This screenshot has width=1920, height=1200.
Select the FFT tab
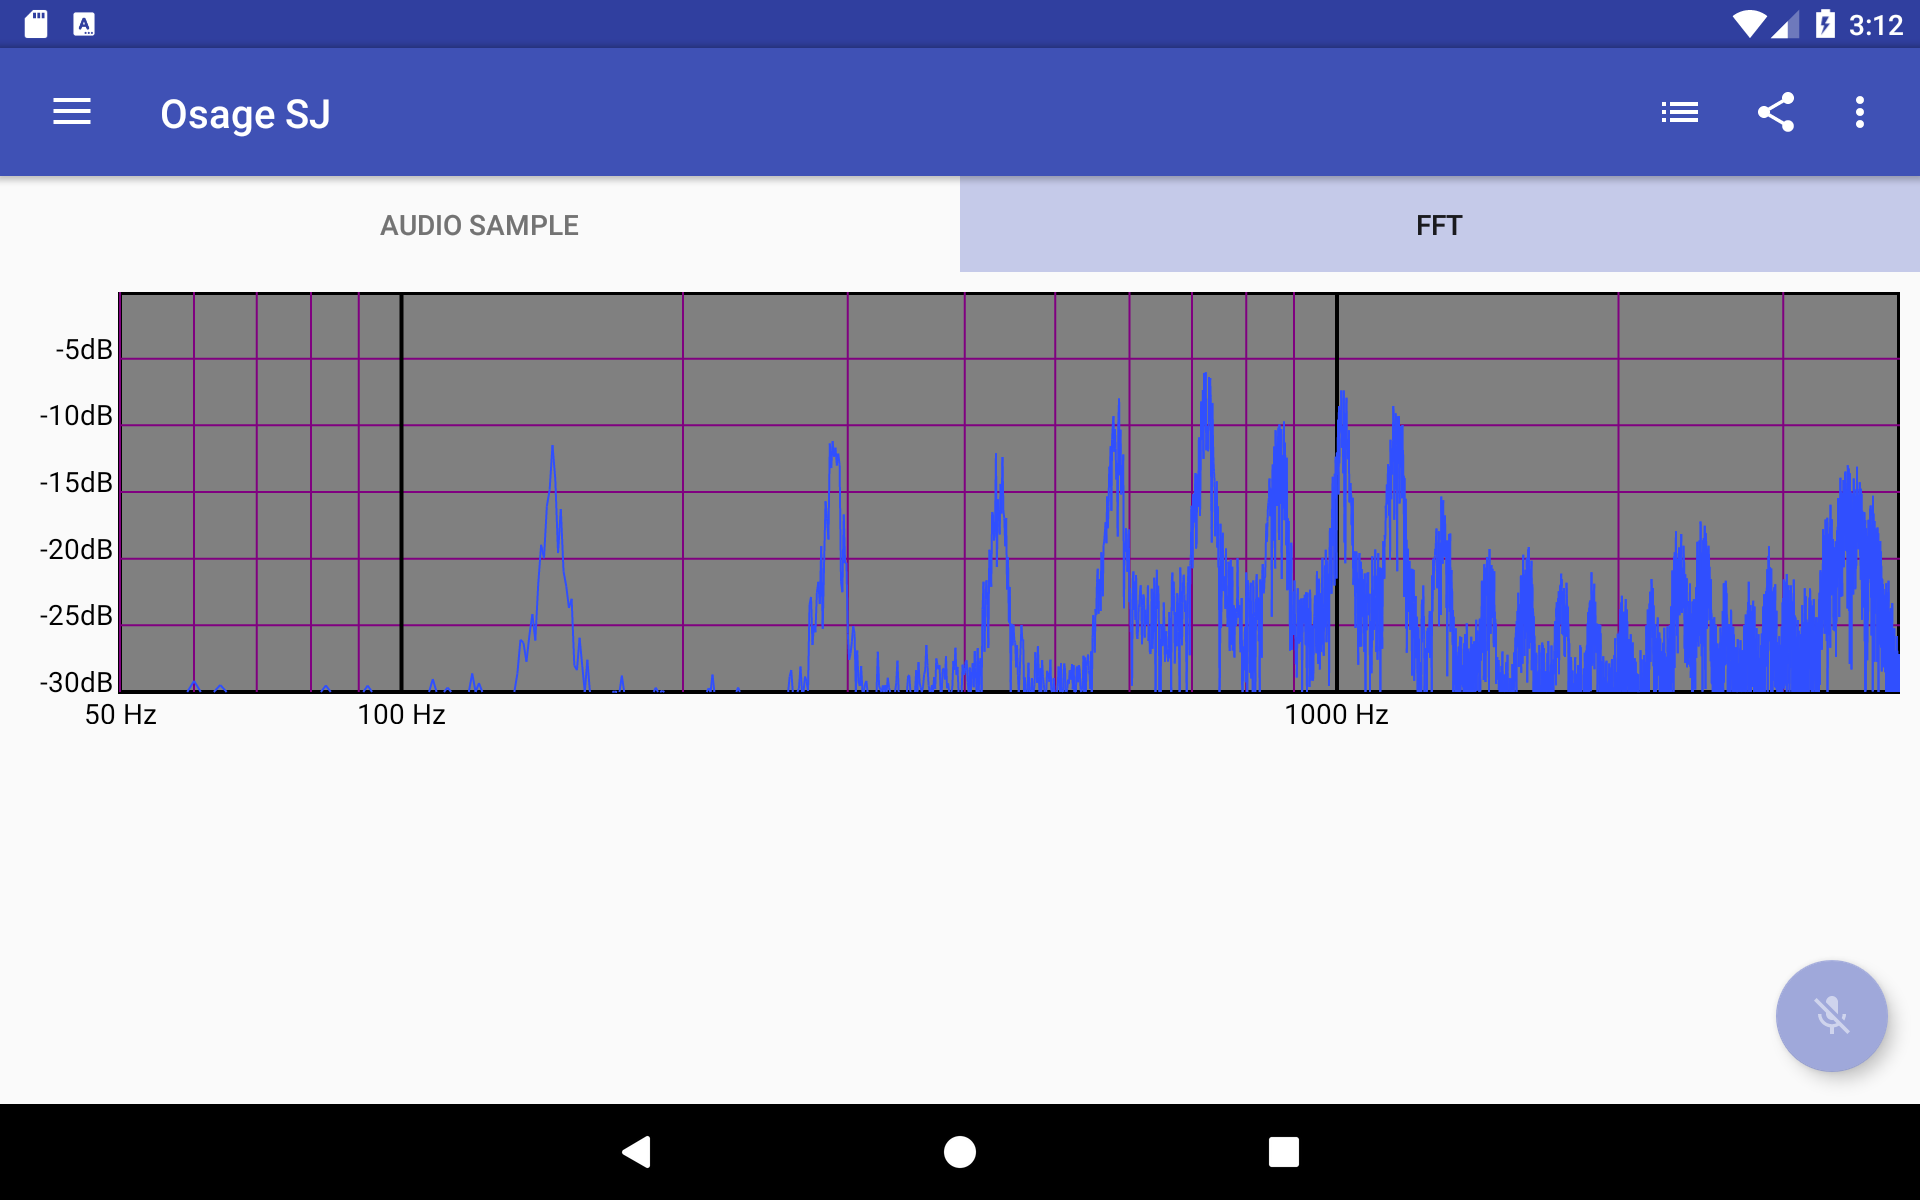(x=1440, y=225)
